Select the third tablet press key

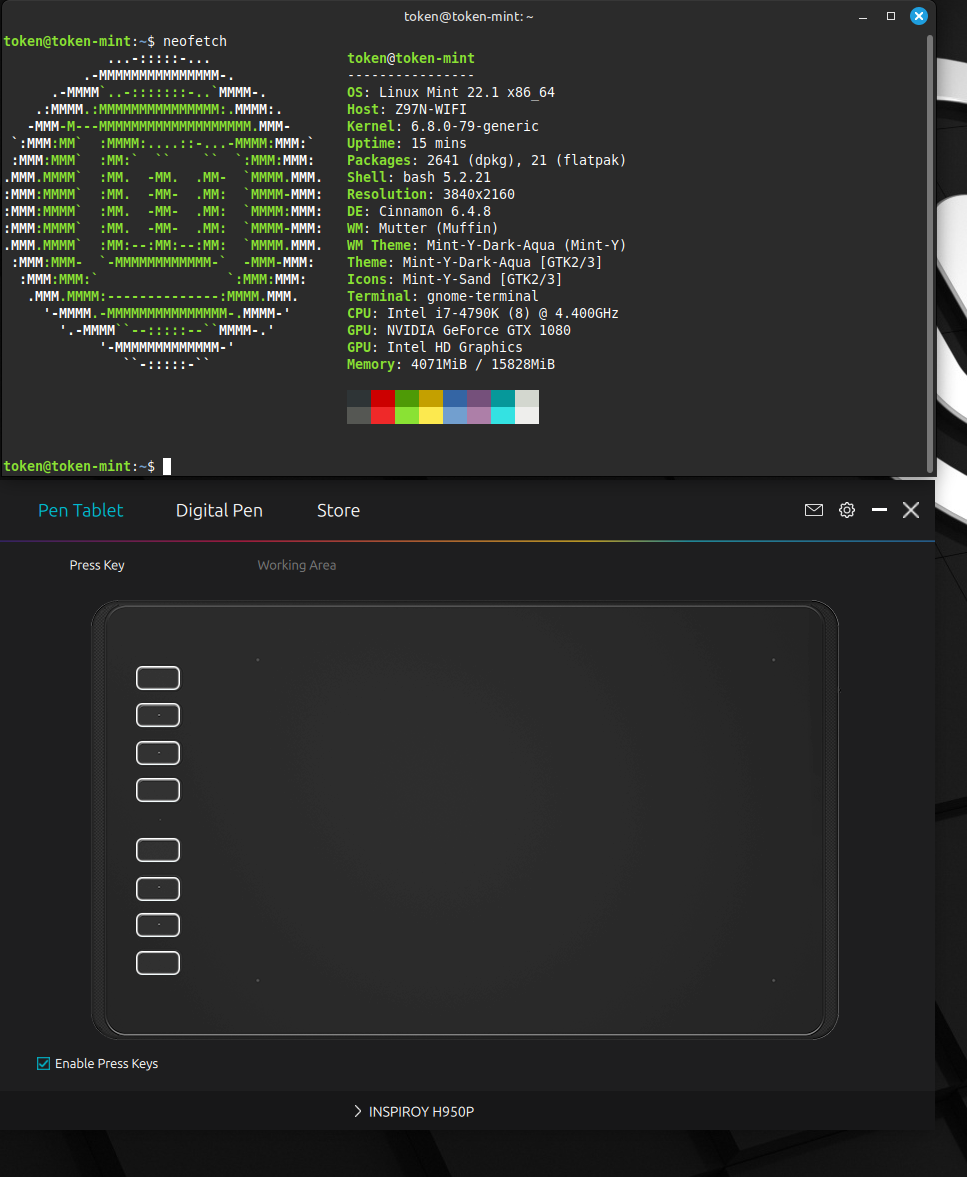point(158,752)
